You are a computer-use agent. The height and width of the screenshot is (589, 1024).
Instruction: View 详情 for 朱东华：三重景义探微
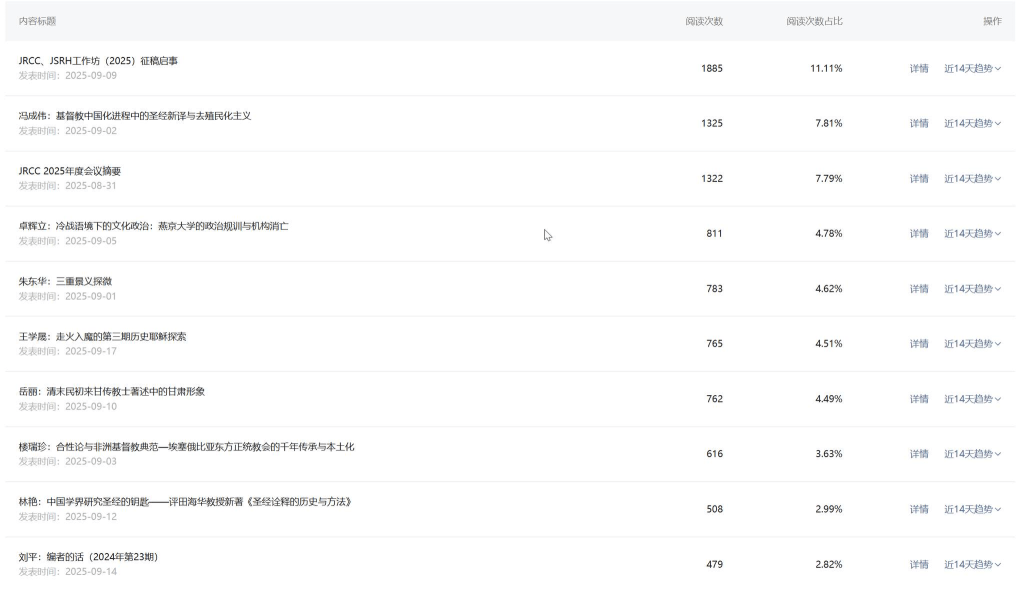(918, 288)
